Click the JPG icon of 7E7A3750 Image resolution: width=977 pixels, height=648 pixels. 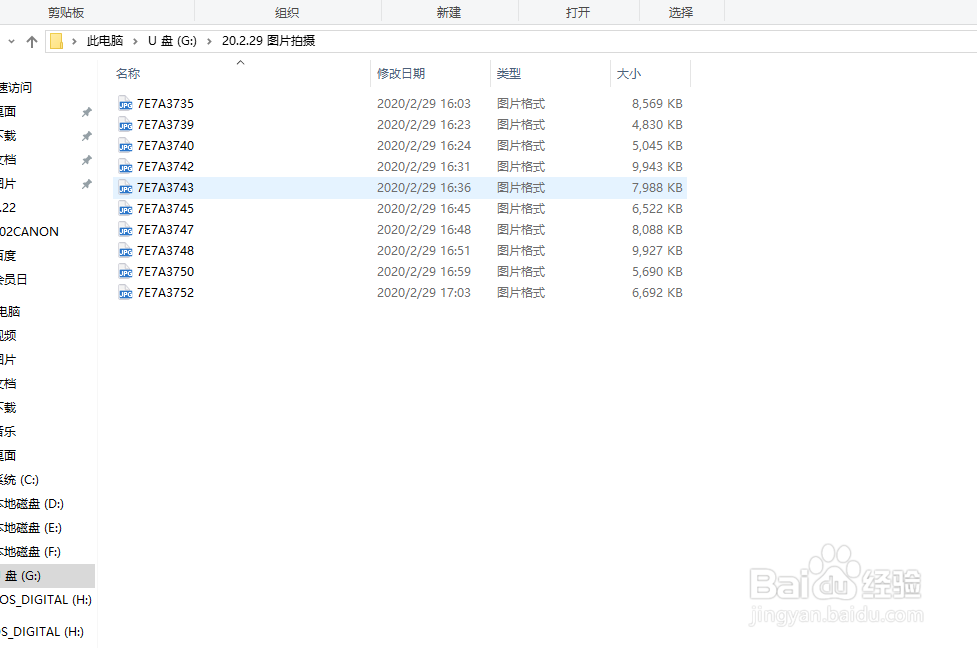click(125, 272)
